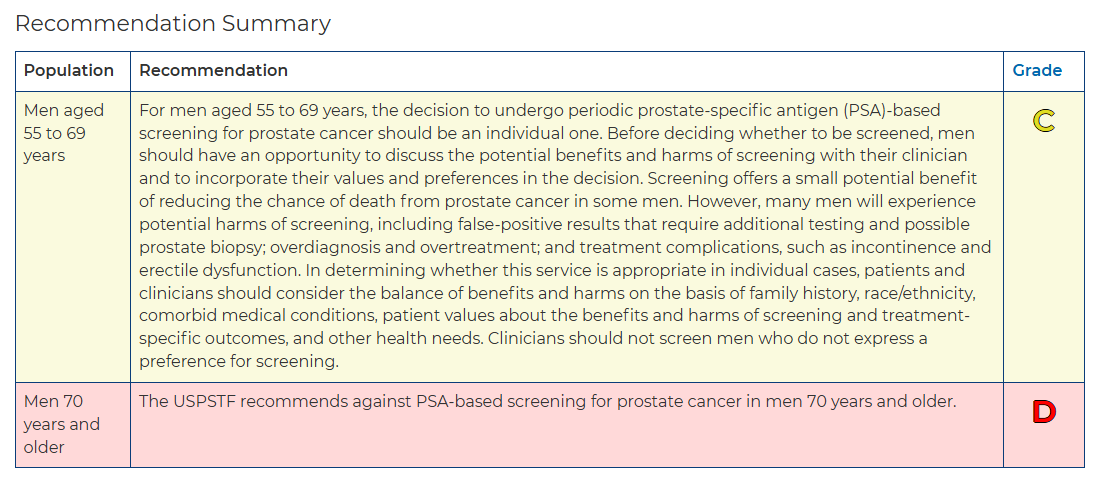Open the Grade column header link
Viewport: 1096px width, 487px height.
[1037, 70]
